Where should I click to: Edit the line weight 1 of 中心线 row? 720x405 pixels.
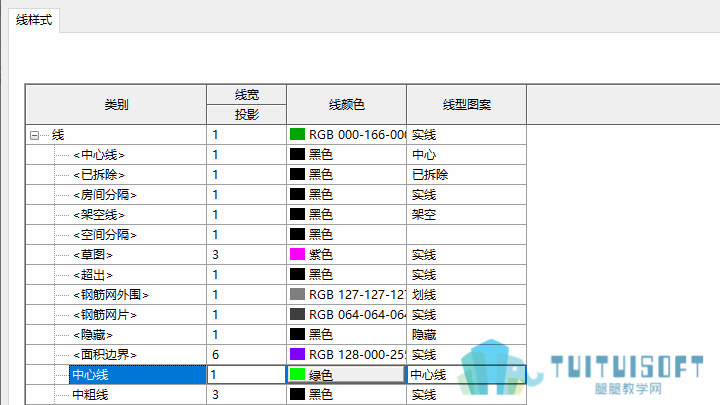tap(247, 375)
